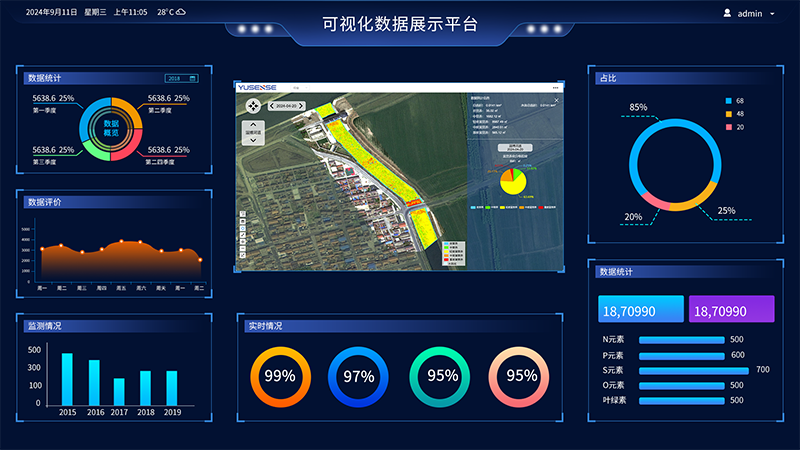This screenshot has height=450, width=800.
Task: Select the blue 68 legend swatch
Action: [729, 101]
